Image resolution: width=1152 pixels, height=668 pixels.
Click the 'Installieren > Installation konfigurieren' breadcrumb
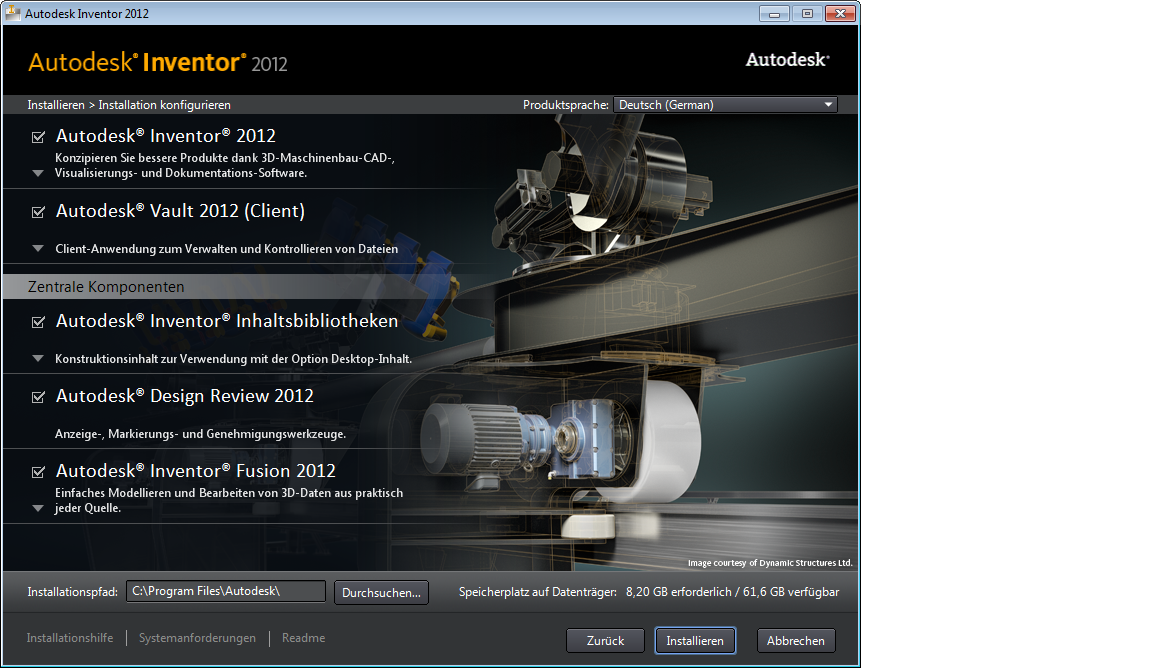129,105
